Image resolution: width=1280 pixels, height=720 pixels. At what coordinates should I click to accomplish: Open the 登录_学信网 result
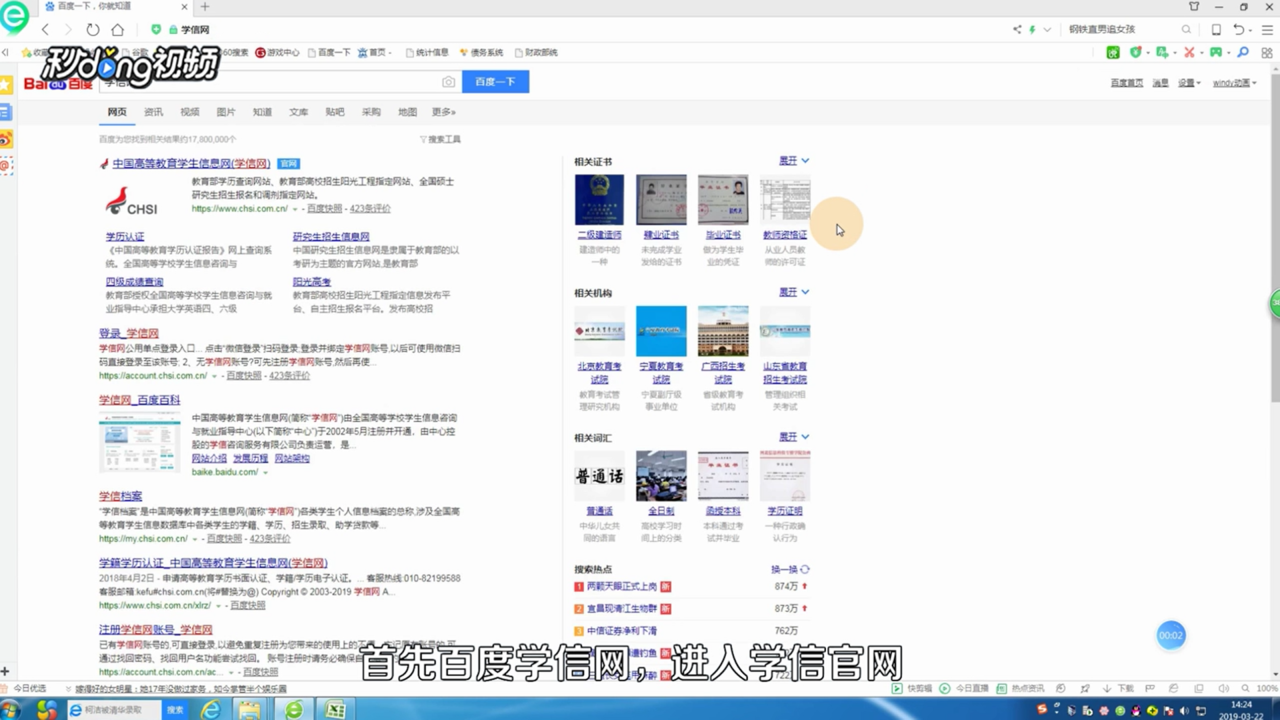tap(129, 333)
